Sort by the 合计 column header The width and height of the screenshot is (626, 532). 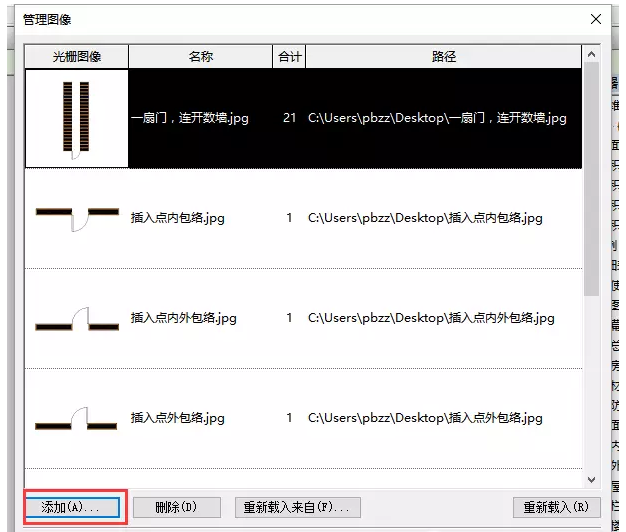coord(289,57)
